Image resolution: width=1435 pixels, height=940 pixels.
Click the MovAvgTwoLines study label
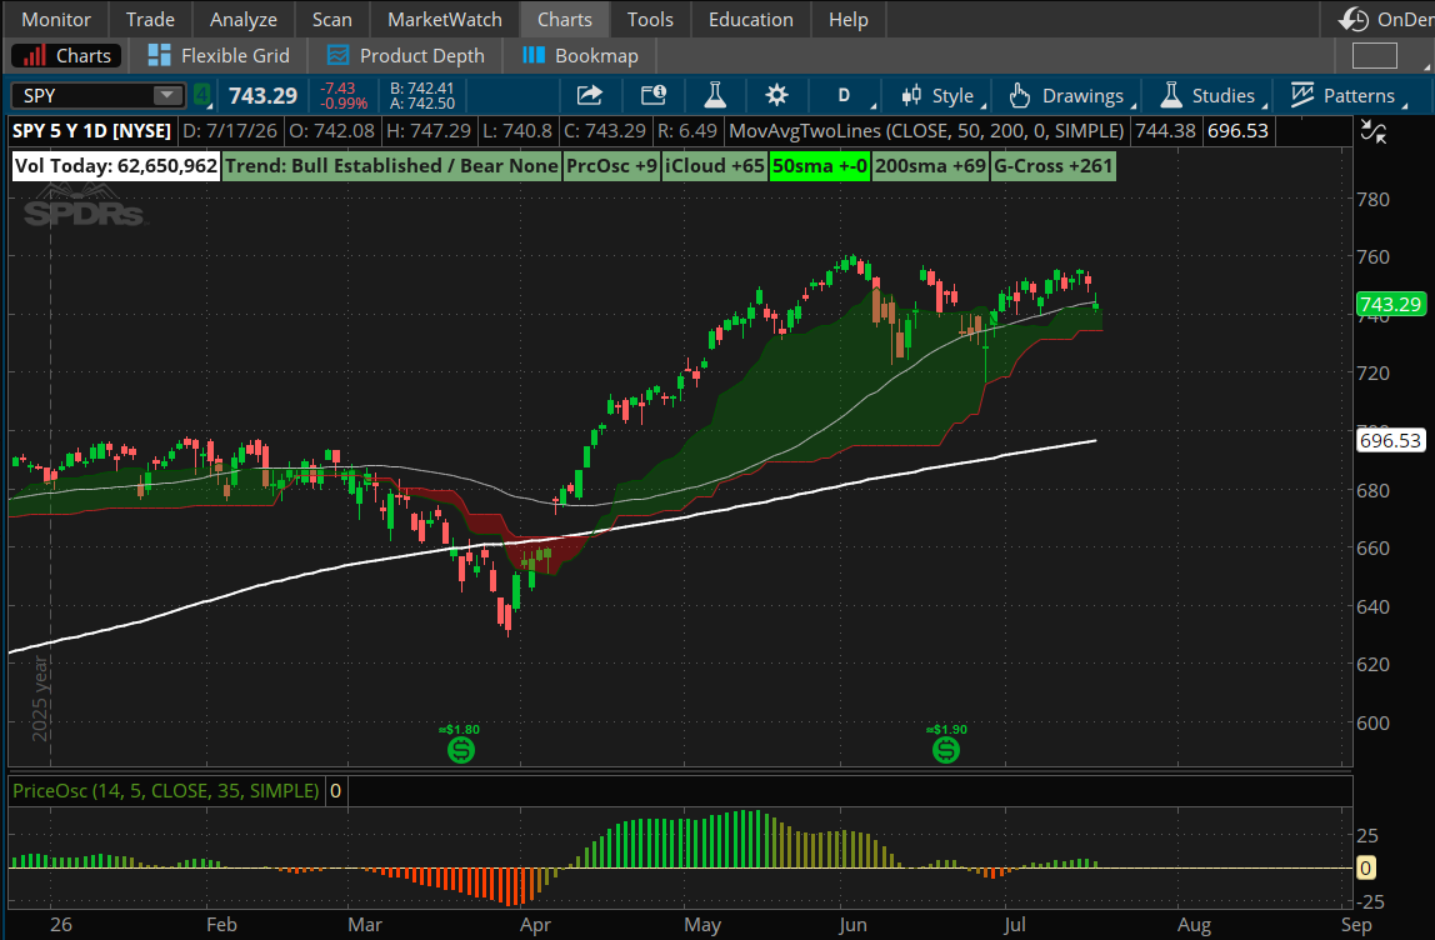927,131
